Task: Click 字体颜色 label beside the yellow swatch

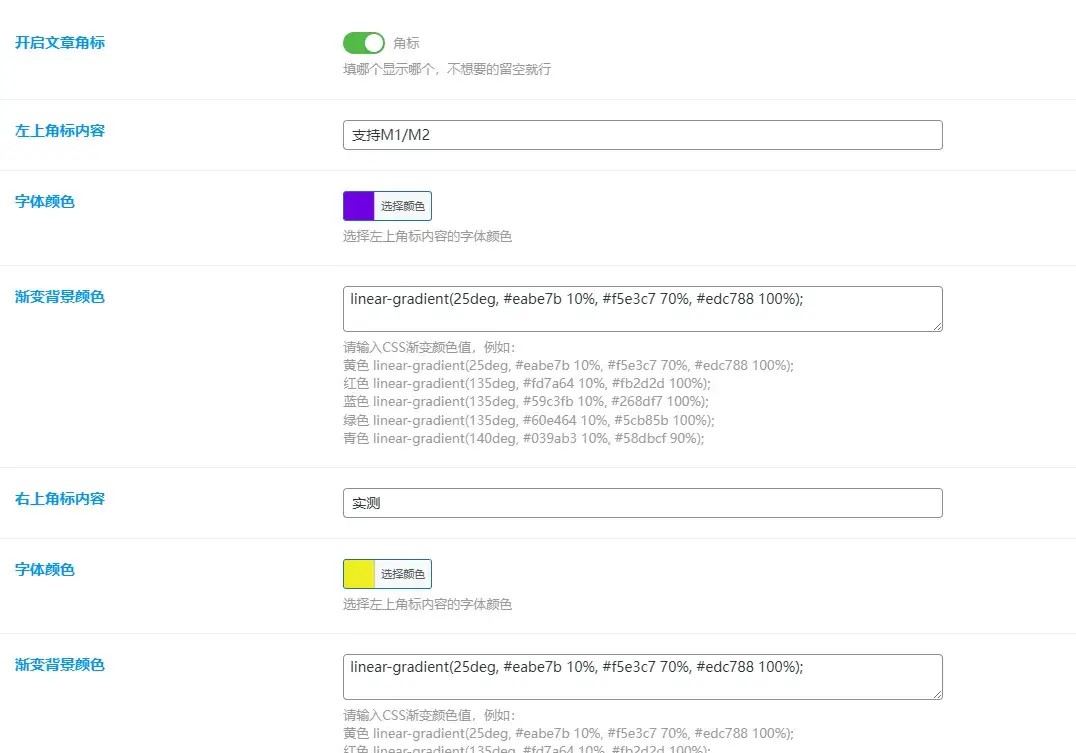Action: click(x=45, y=569)
